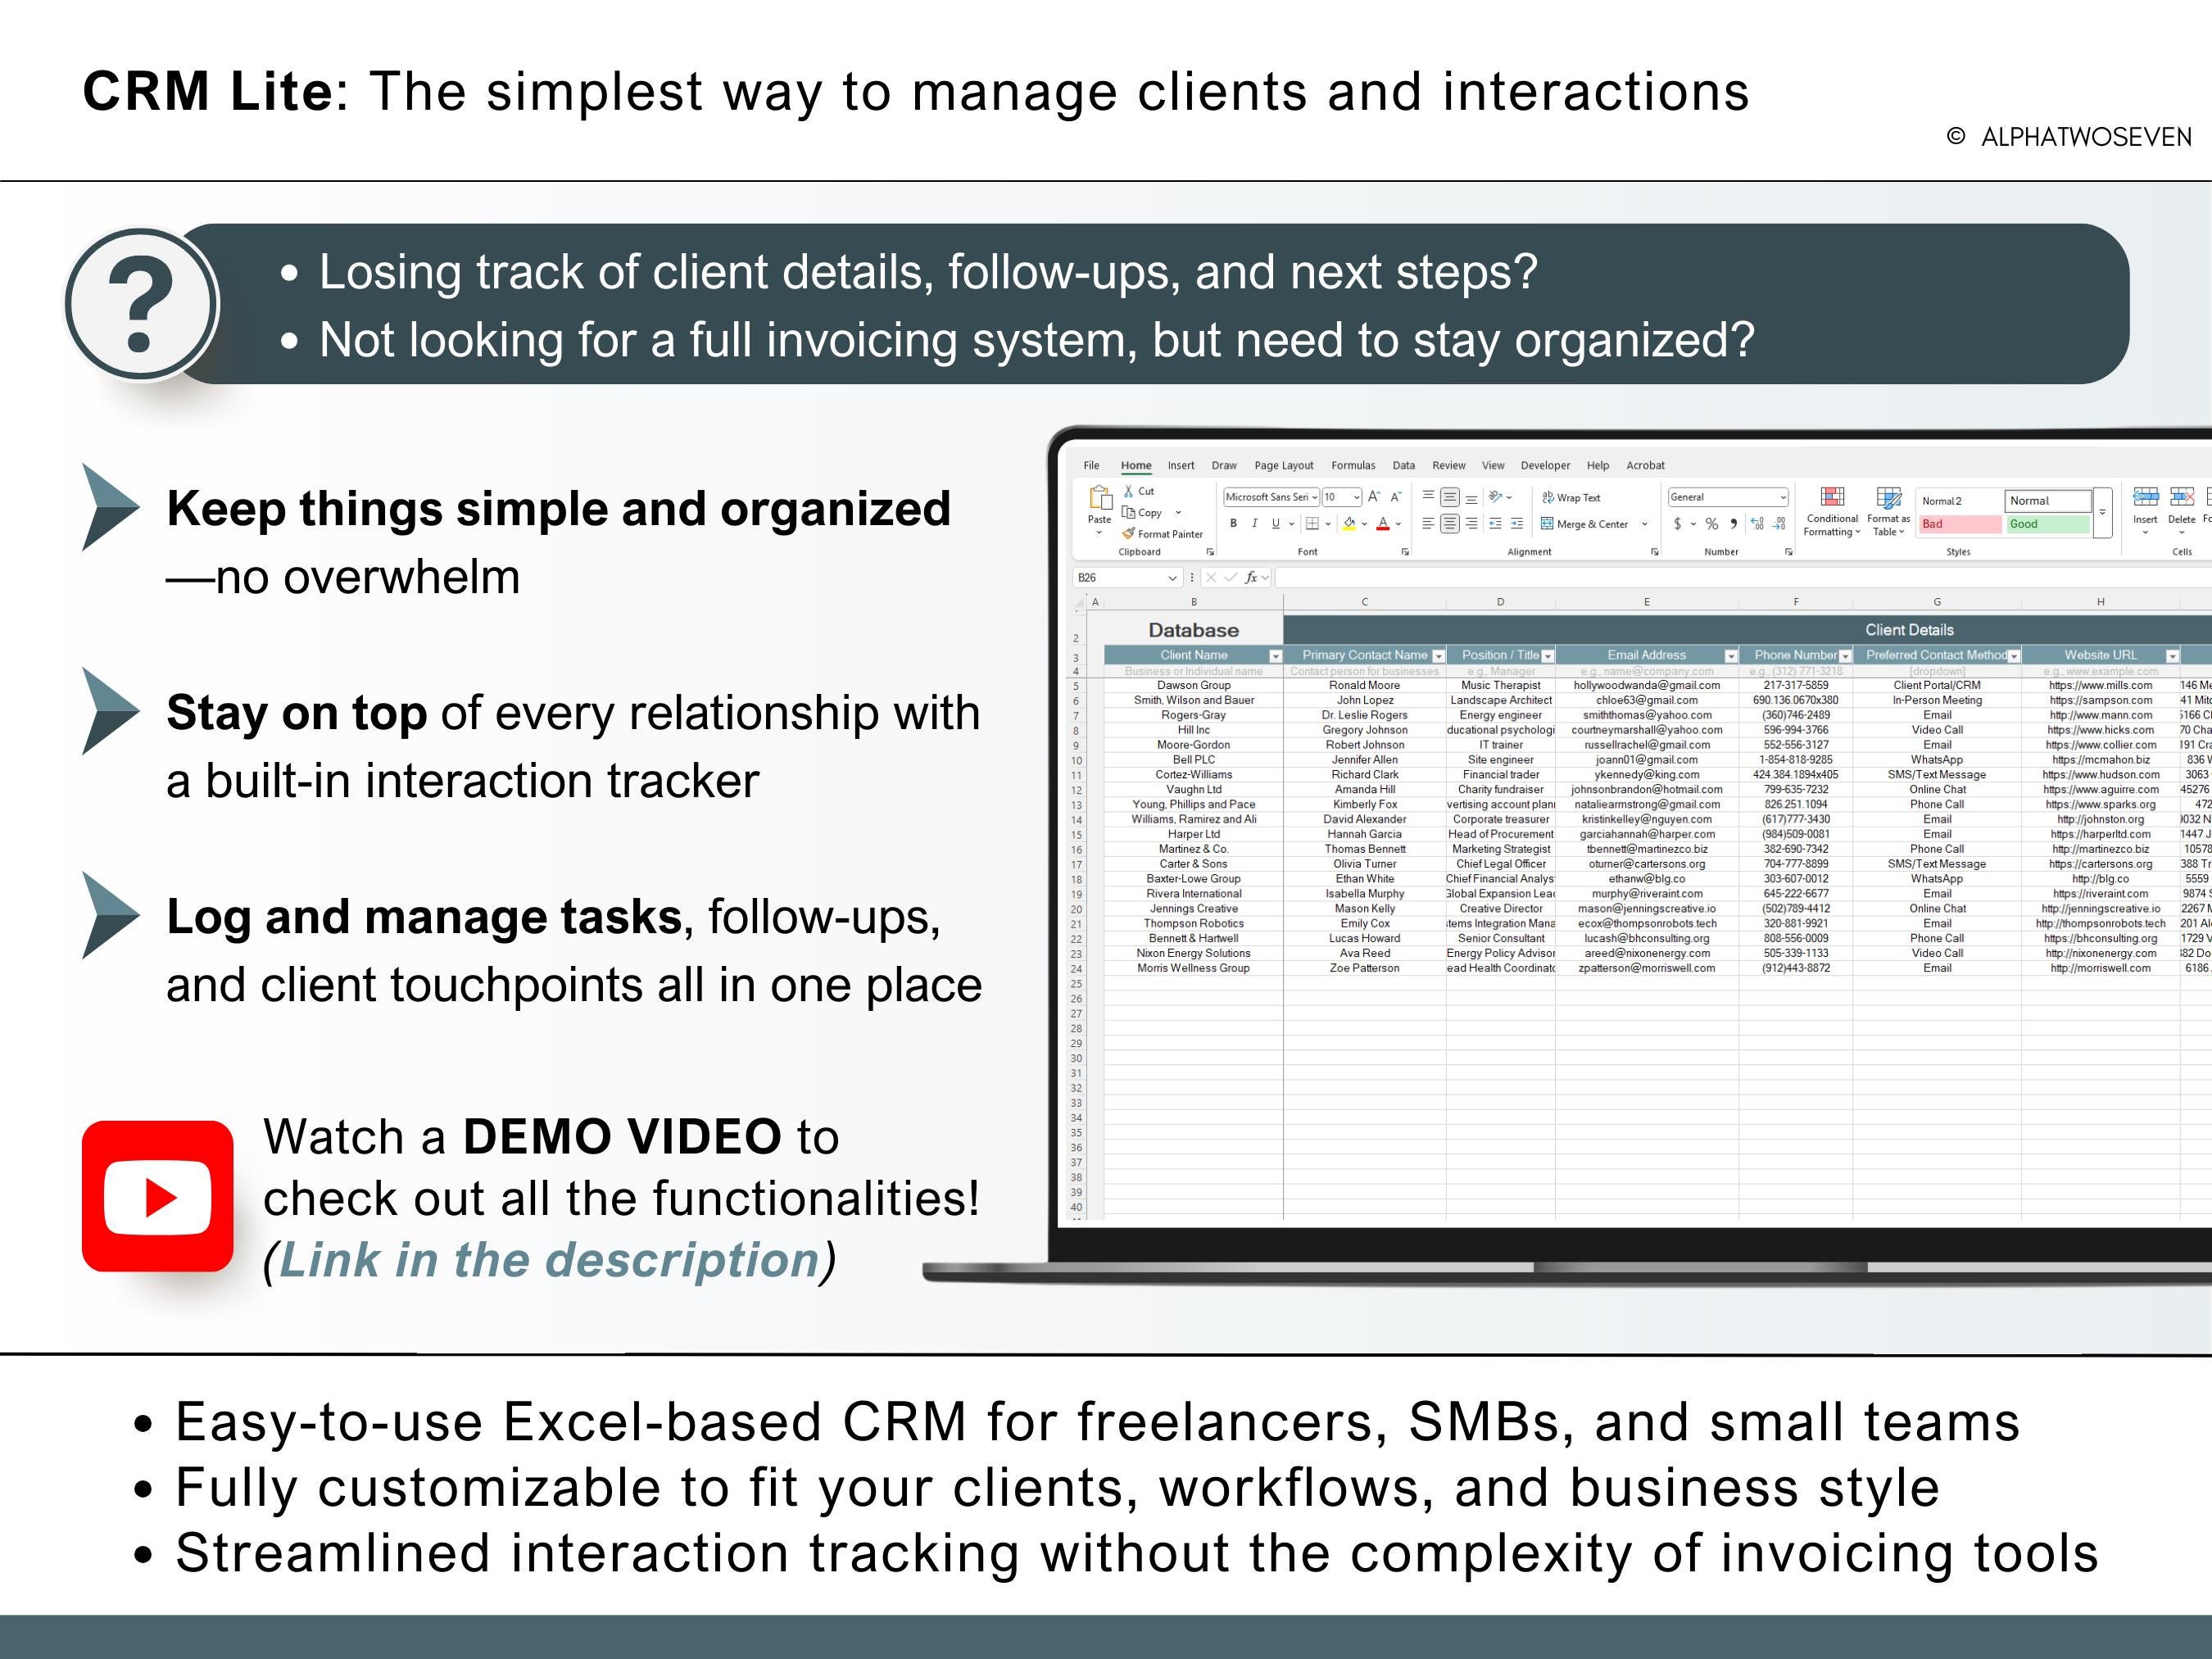Open the Email Address column filter arrow
The width and height of the screenshot is (2212, 1659).
pos(1730,656)
